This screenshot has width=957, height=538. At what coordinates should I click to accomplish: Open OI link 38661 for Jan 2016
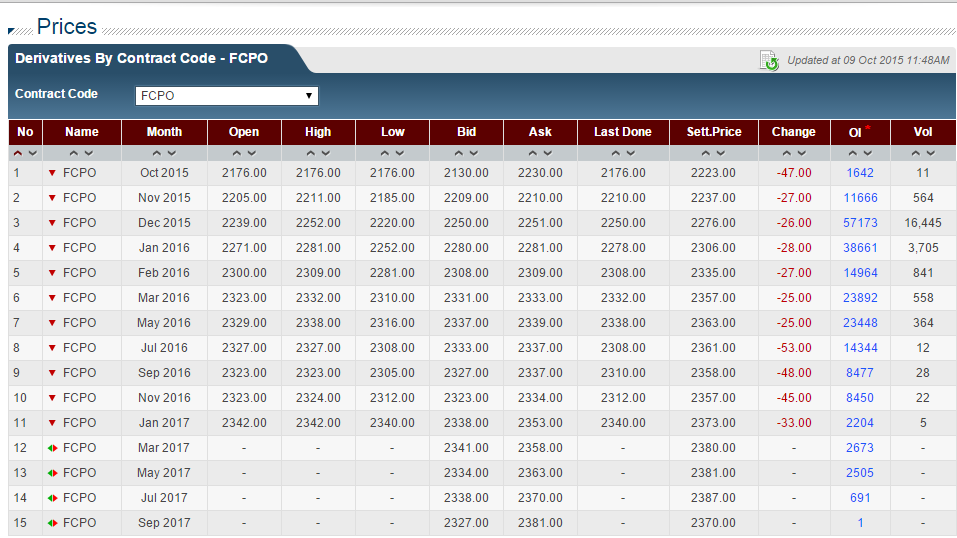click(x=860, y=248)
